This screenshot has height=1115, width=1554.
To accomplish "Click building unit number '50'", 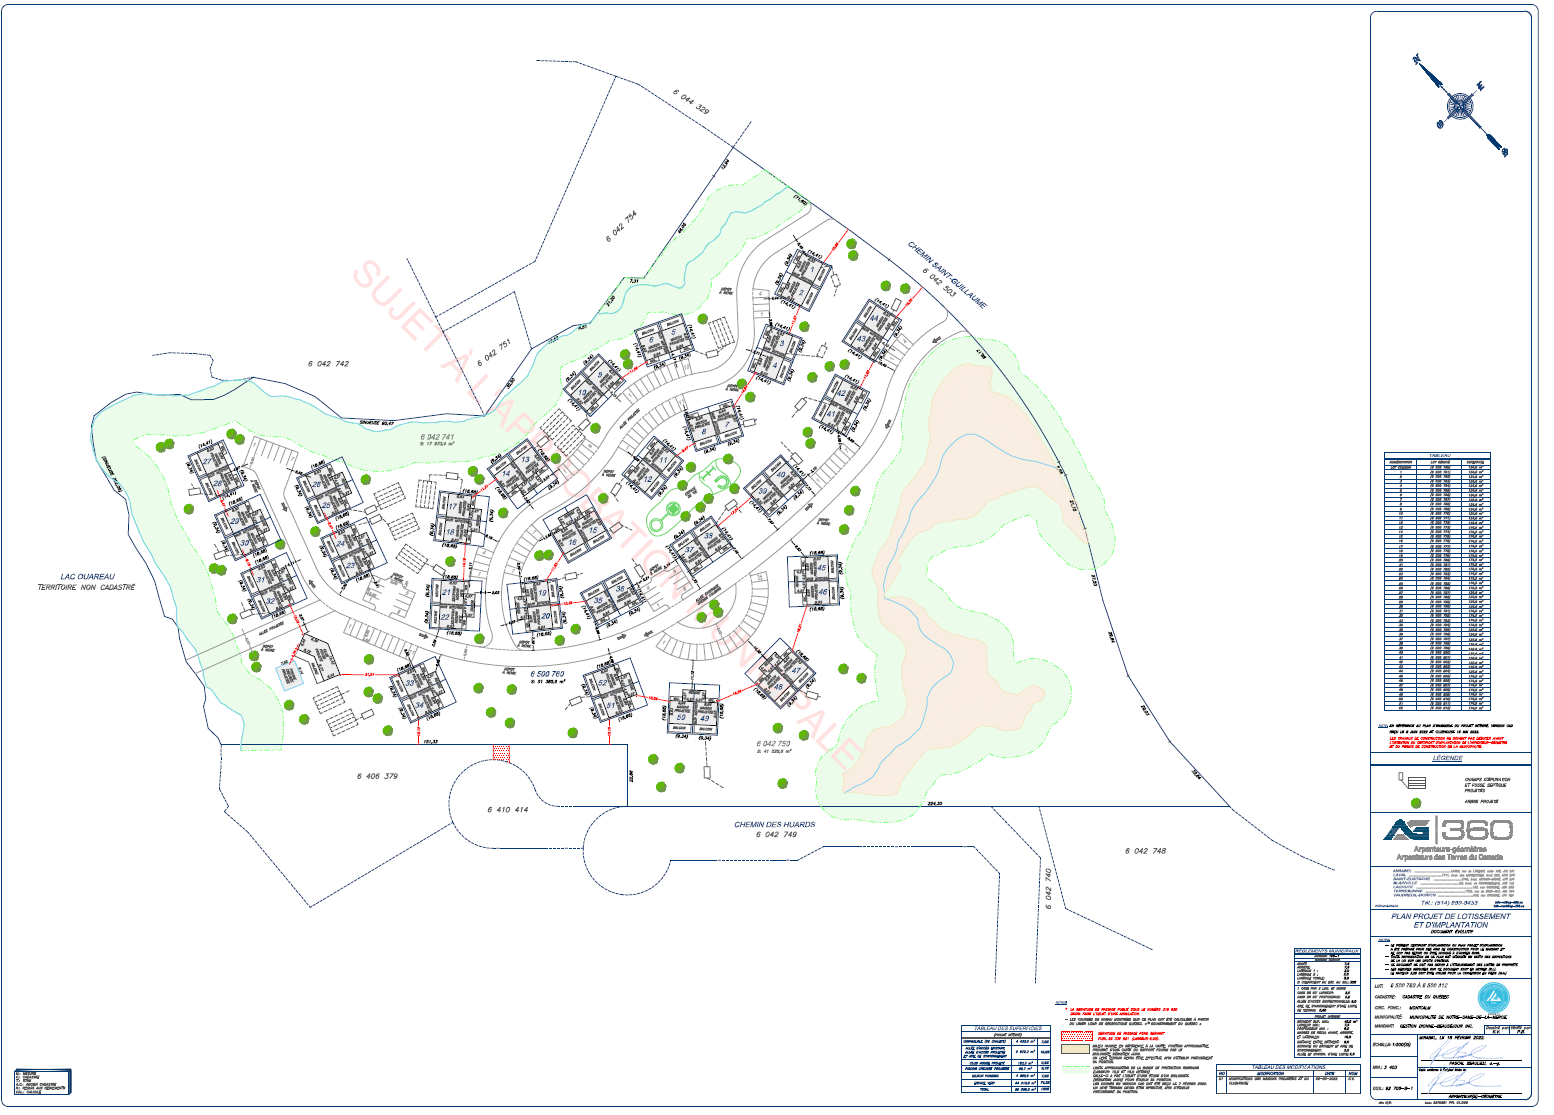I will (681, 717).
